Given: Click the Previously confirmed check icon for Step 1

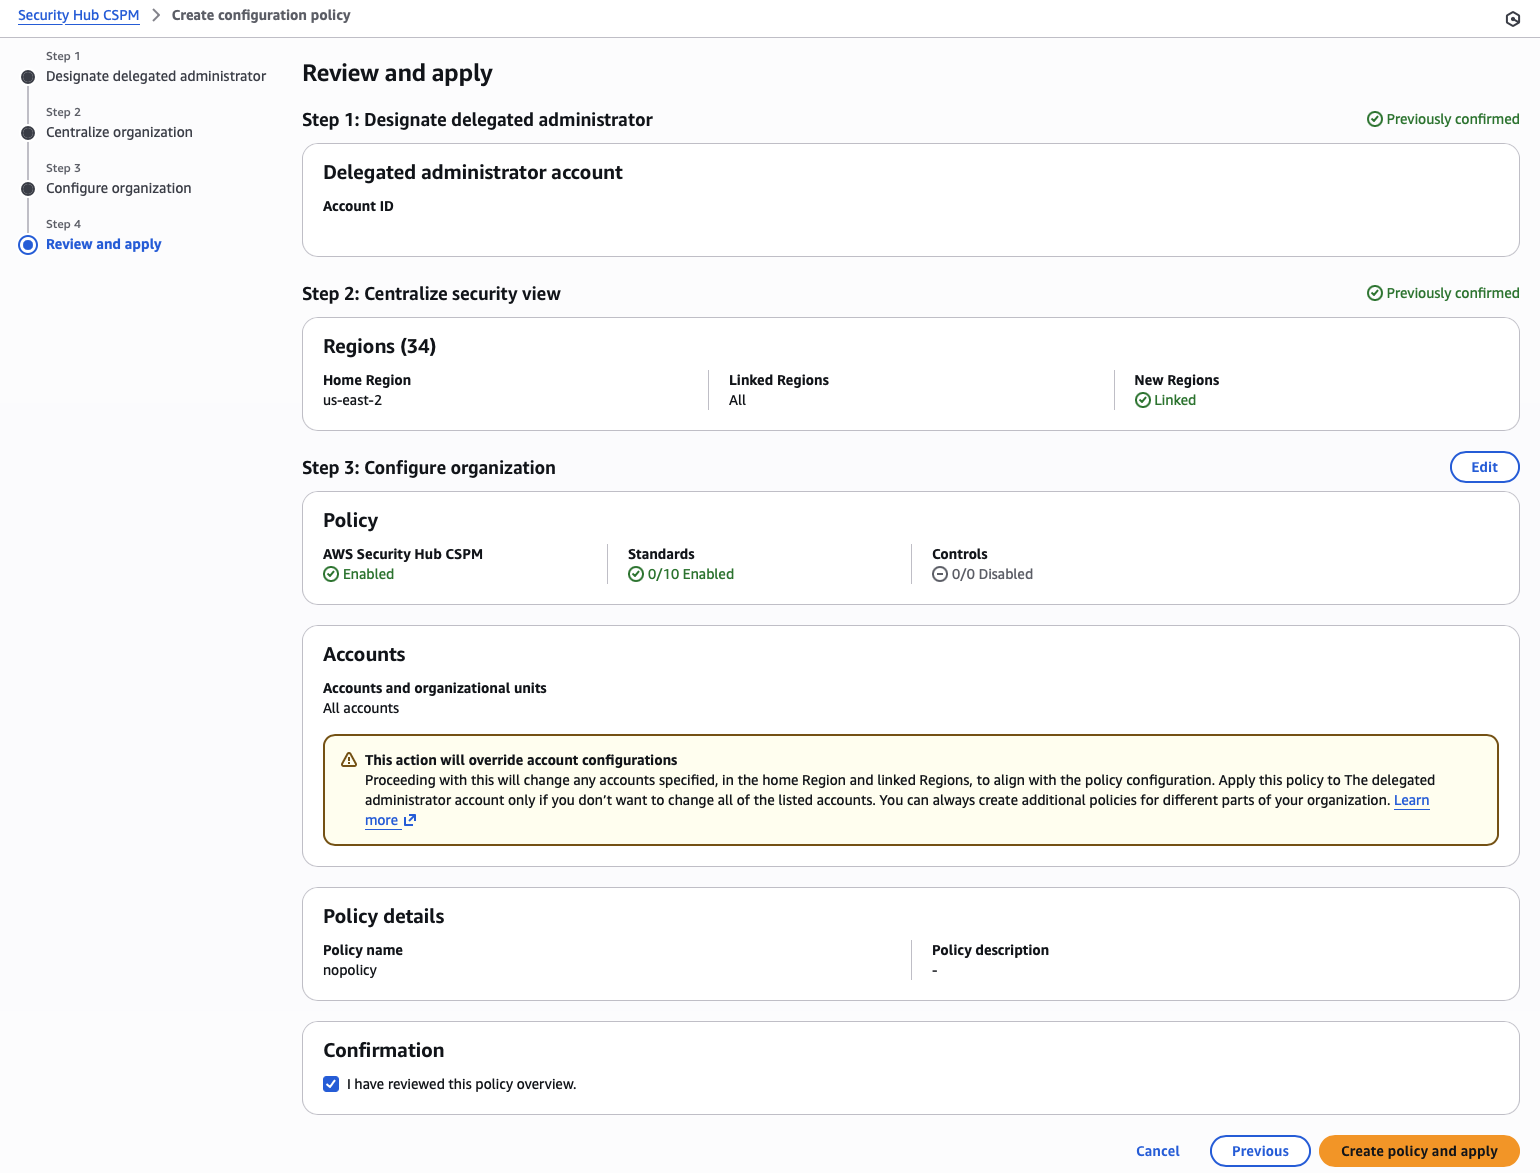Looking at the screenshot, I should click(x=1375, y=119).
